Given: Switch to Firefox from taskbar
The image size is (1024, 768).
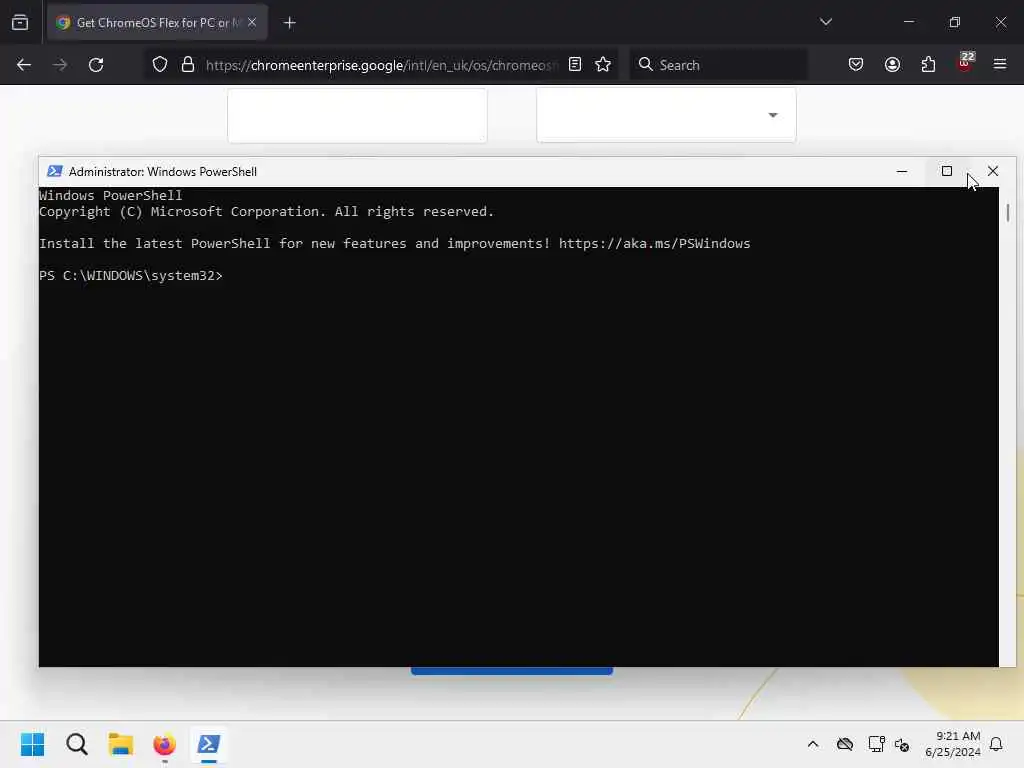Looking at the screenshot, I should (x=165, y=744).
